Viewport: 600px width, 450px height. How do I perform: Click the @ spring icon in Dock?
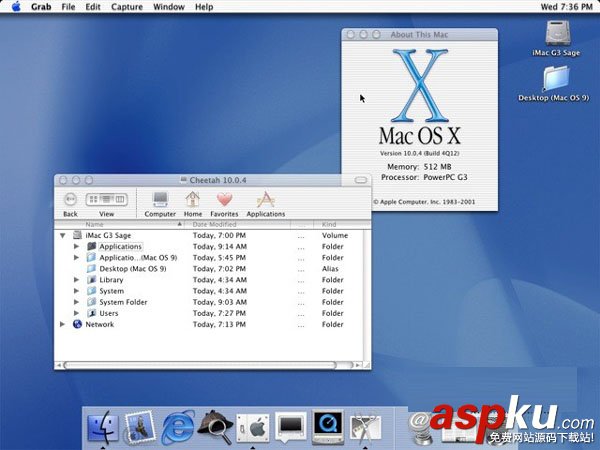click(x=421, y=427)
